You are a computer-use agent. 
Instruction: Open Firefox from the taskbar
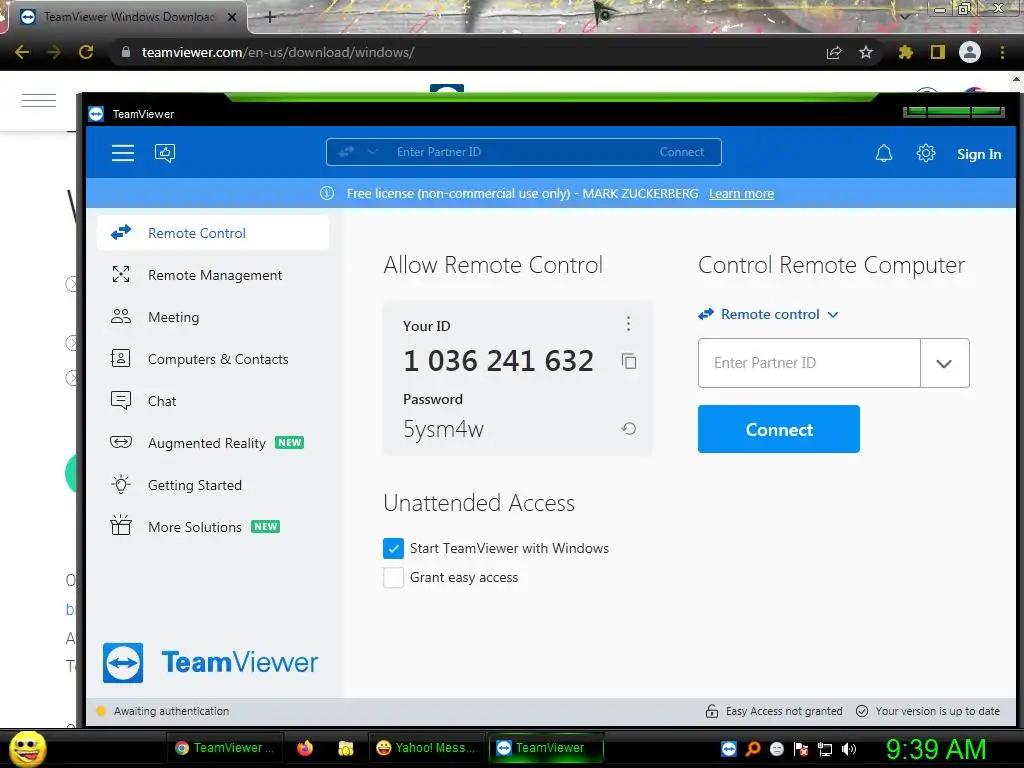pyautogui.click(x=305, y=748)
